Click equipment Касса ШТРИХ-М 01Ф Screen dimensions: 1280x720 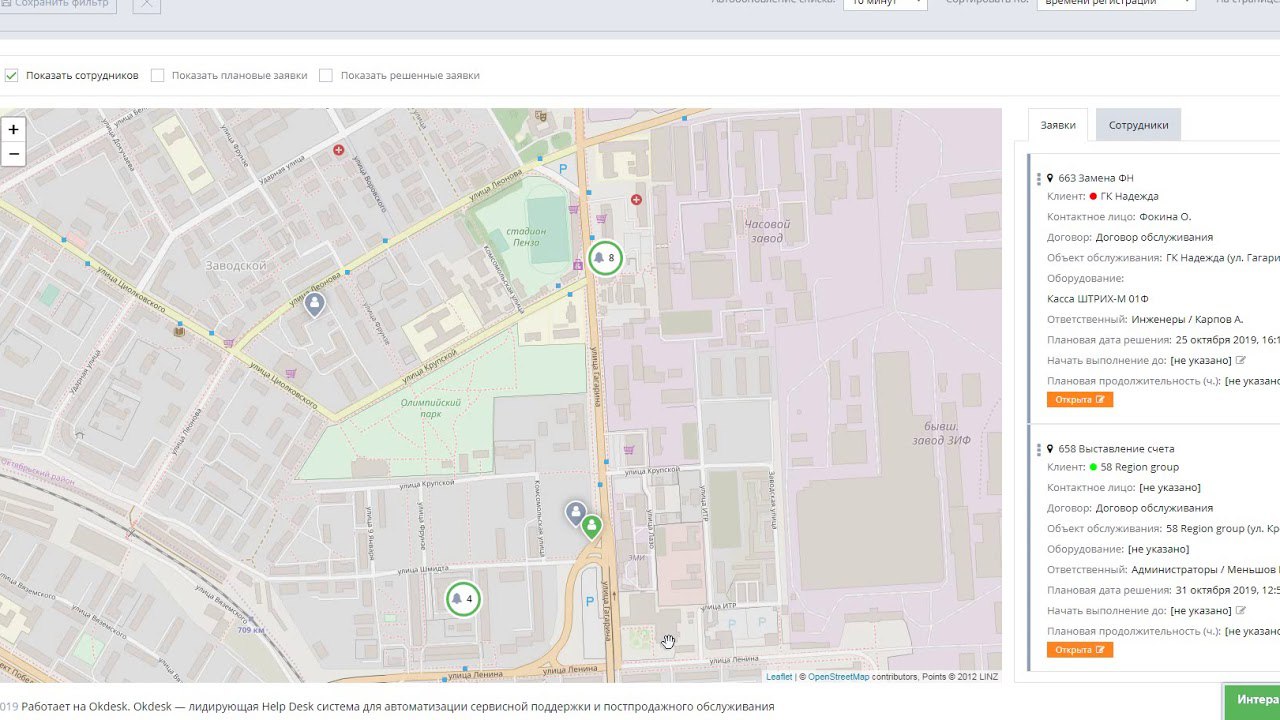point(1098,299)
